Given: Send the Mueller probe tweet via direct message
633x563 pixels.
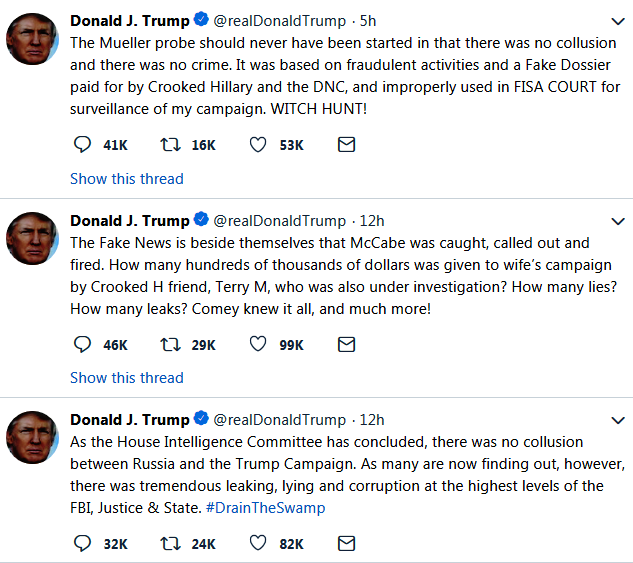Looking at the screenshot, I should pos(346,144).
